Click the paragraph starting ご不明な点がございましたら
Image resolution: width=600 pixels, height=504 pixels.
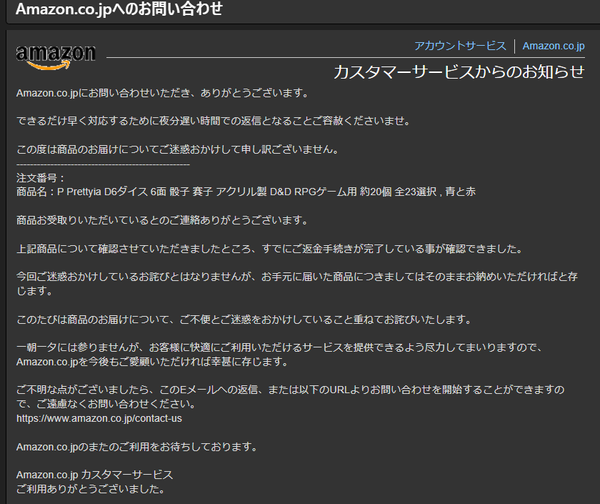(x=290, y=397)
